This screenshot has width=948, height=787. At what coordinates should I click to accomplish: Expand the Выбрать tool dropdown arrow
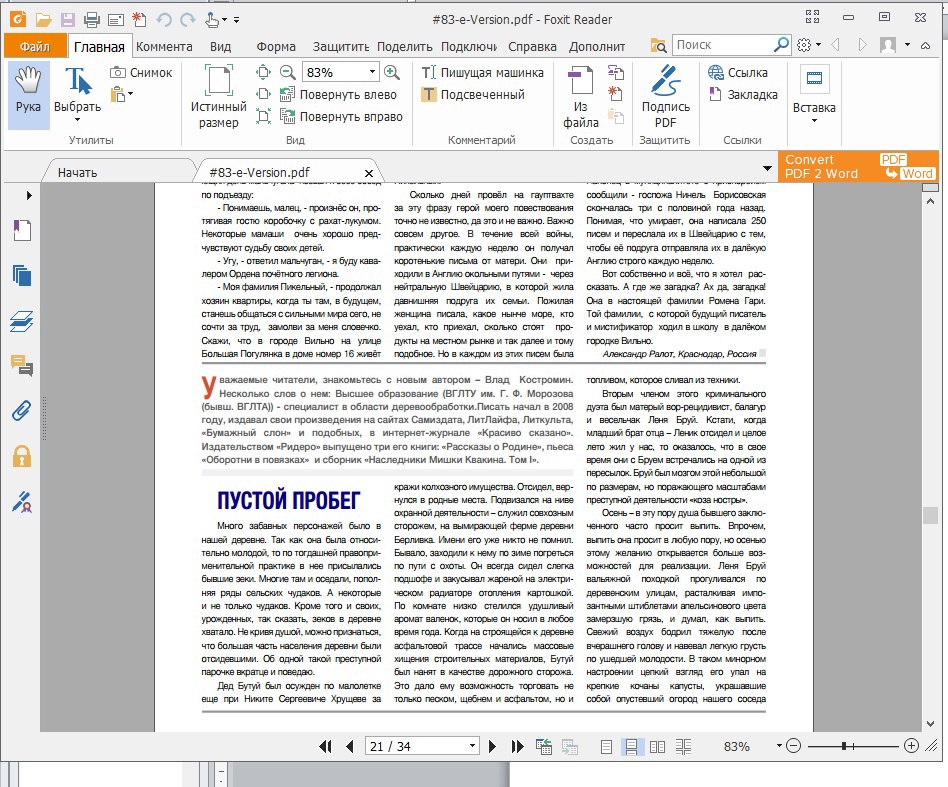point(77,120)
